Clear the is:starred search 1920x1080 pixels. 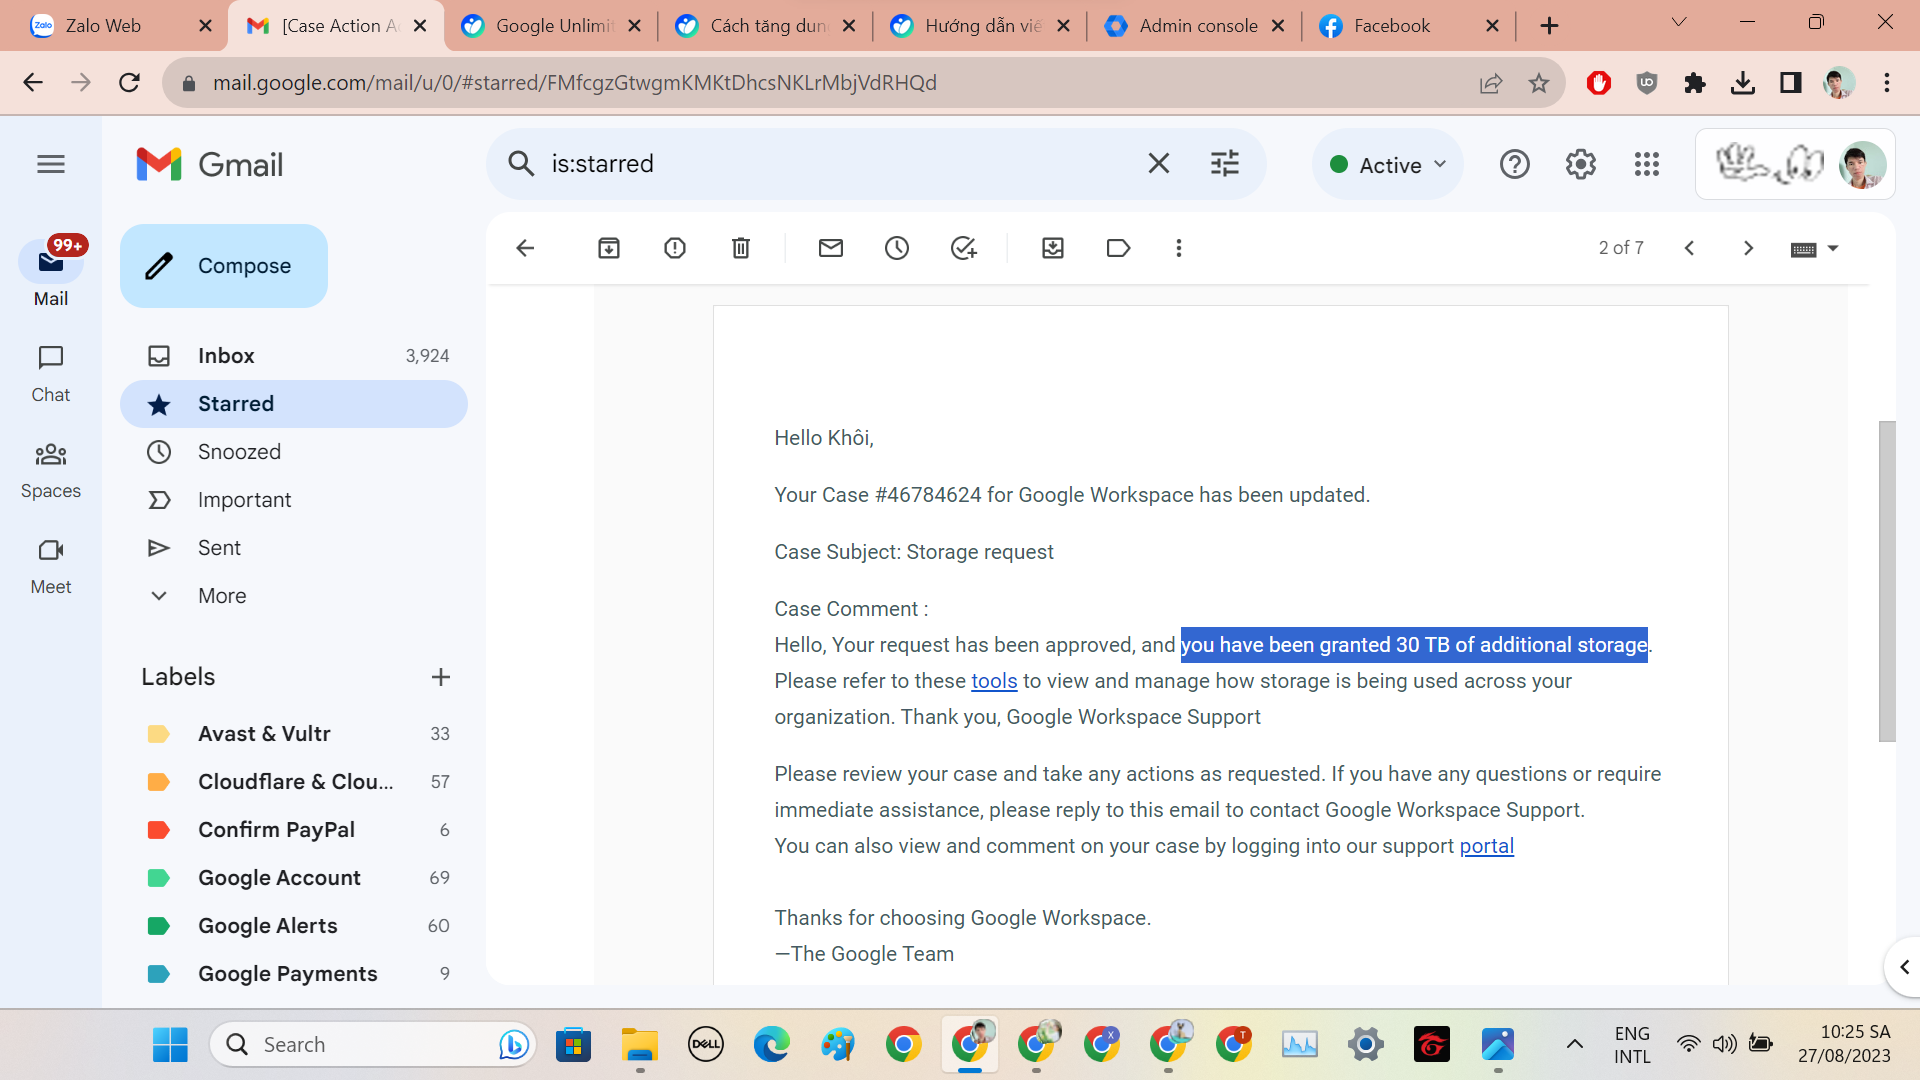pyautogui.click(x=1158, y=163)
